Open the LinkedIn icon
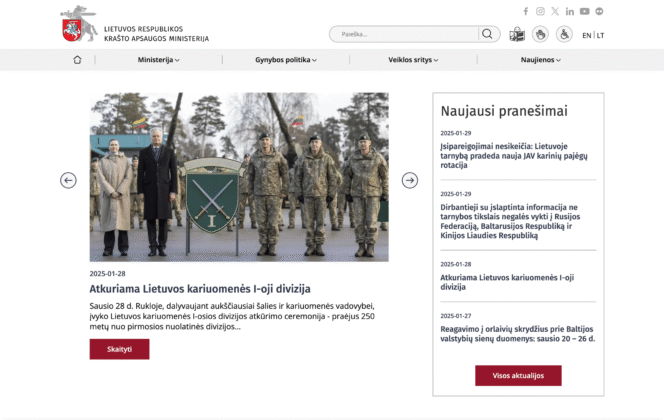The image size is (664, 420). pyautogui.click(x=570, y=11)
